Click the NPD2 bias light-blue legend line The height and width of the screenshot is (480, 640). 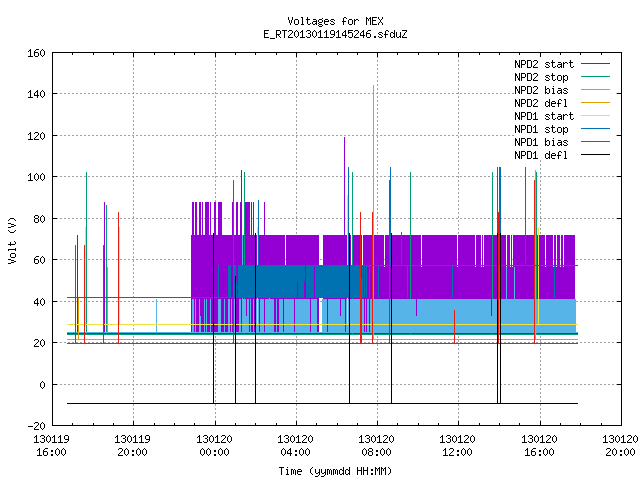pos(595,90)
